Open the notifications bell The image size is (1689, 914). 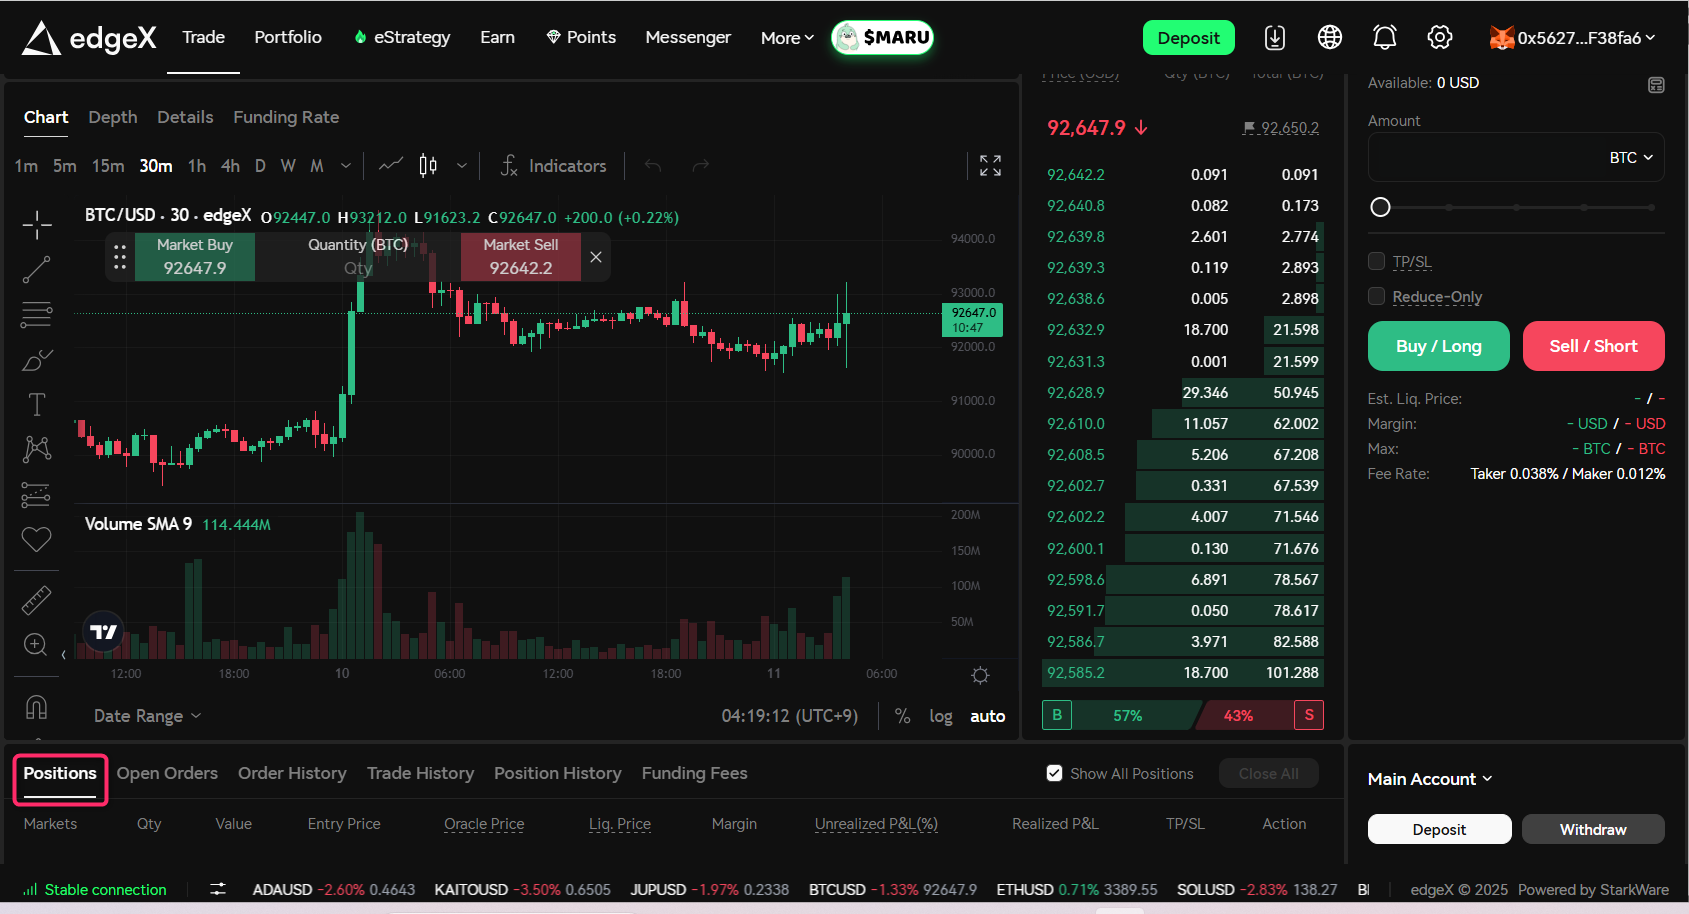pyautogui.click(x=1384, y=38)
